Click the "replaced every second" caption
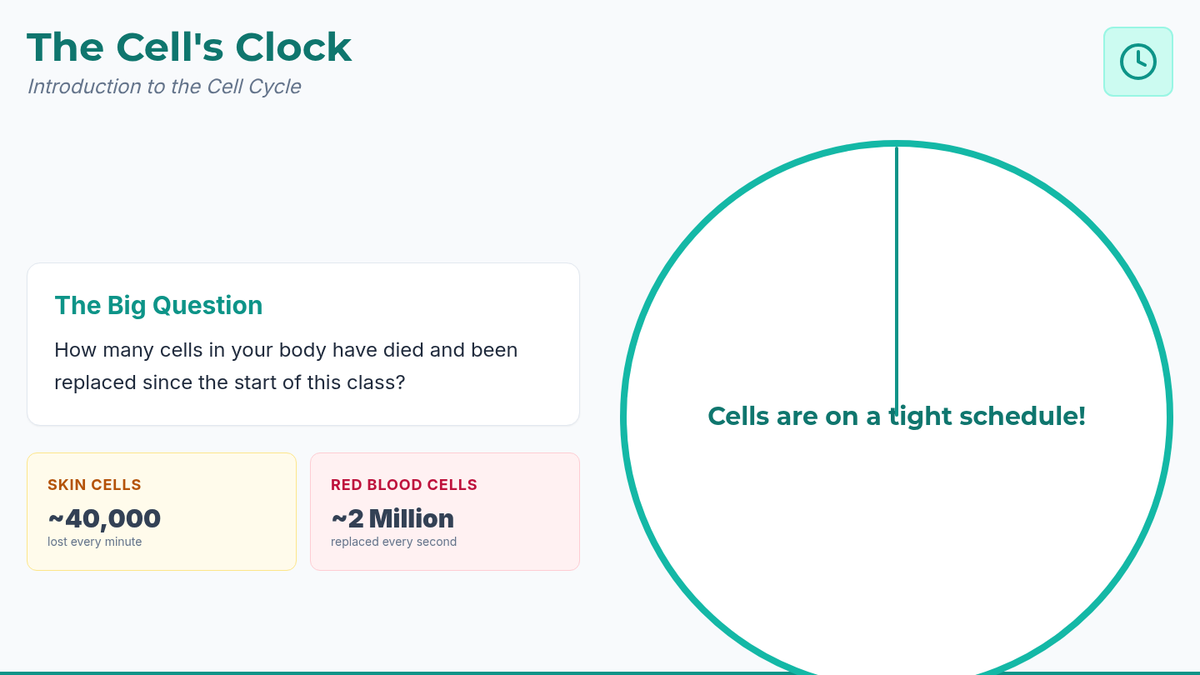 pos(393,542)
